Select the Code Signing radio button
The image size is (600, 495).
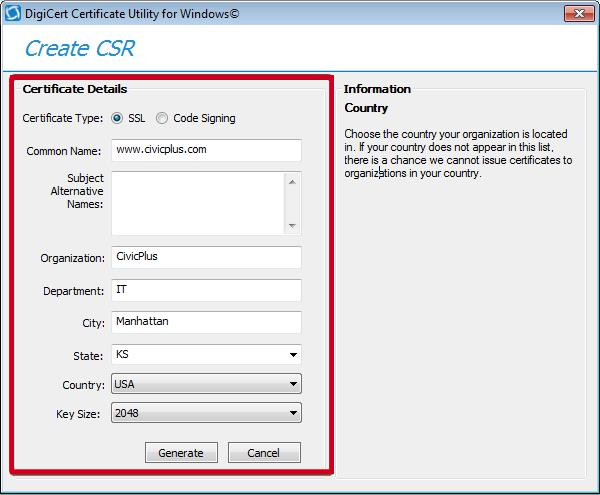[x=162, y=118]
